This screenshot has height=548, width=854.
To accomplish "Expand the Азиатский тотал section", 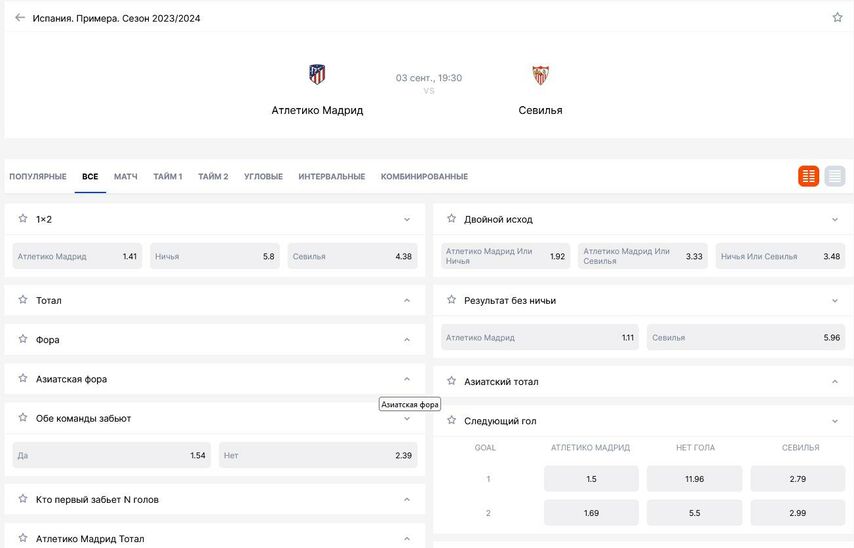I will [835, 381].
